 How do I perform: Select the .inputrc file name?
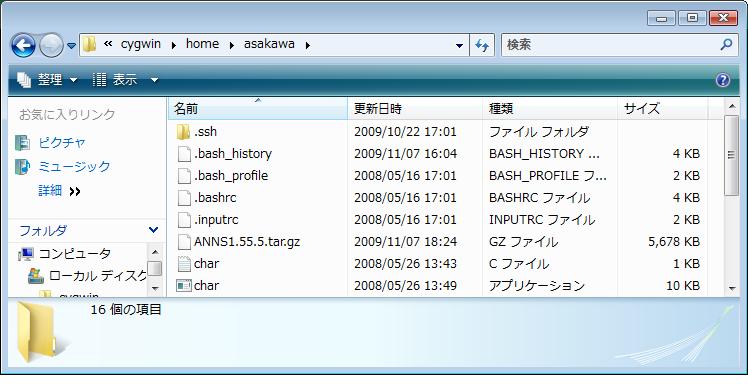point(216,219)
